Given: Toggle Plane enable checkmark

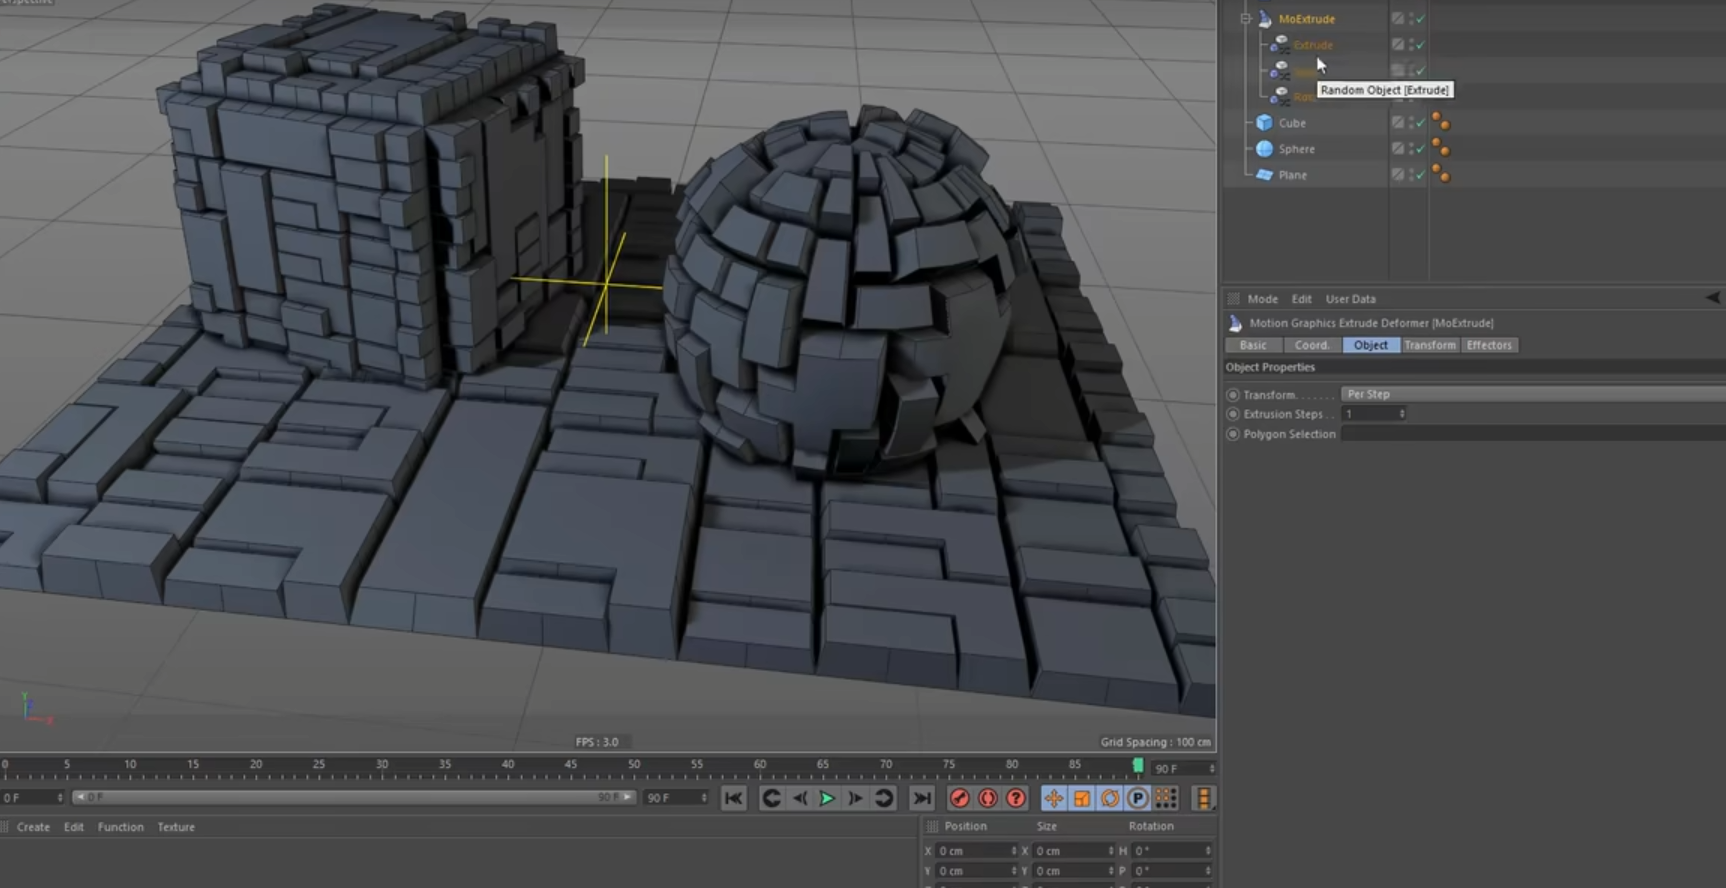Looking at the screenshot, I should pos(1420,175).
